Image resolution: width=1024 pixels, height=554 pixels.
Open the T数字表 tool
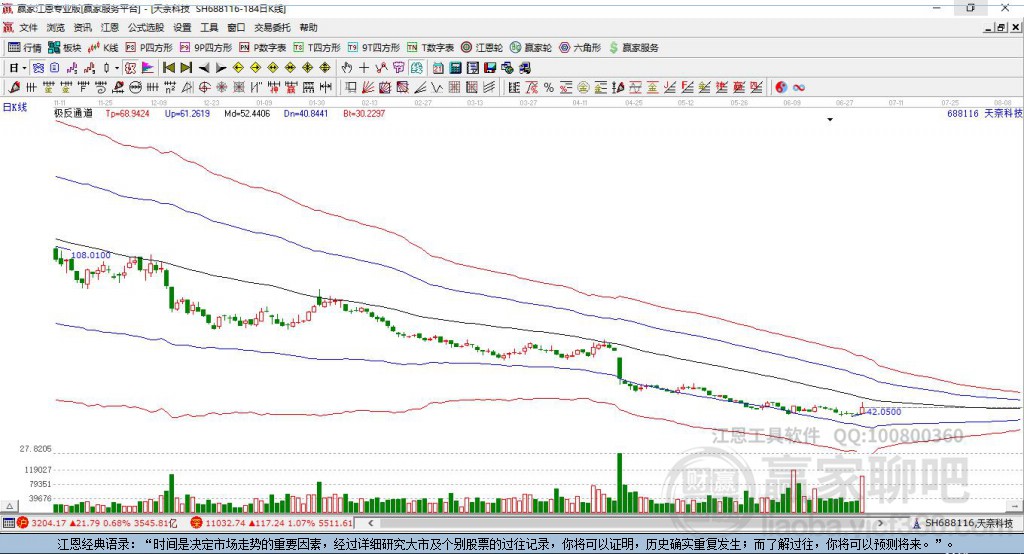click(x=430, y=48)
